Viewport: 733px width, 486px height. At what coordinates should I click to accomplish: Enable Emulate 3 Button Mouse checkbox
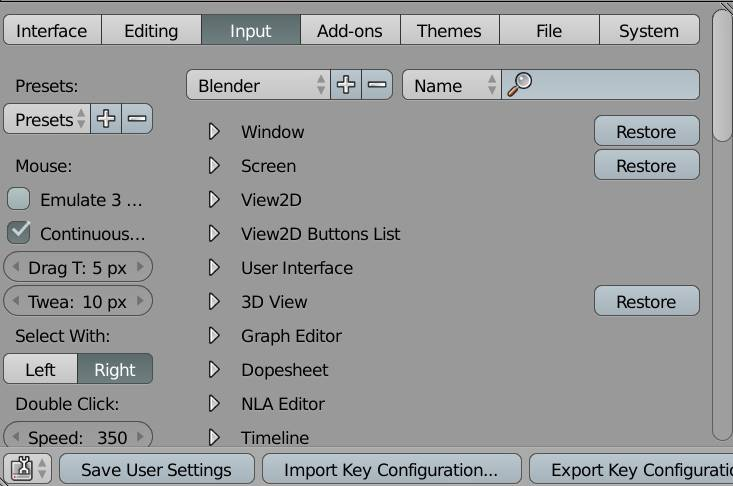point(19,199)
